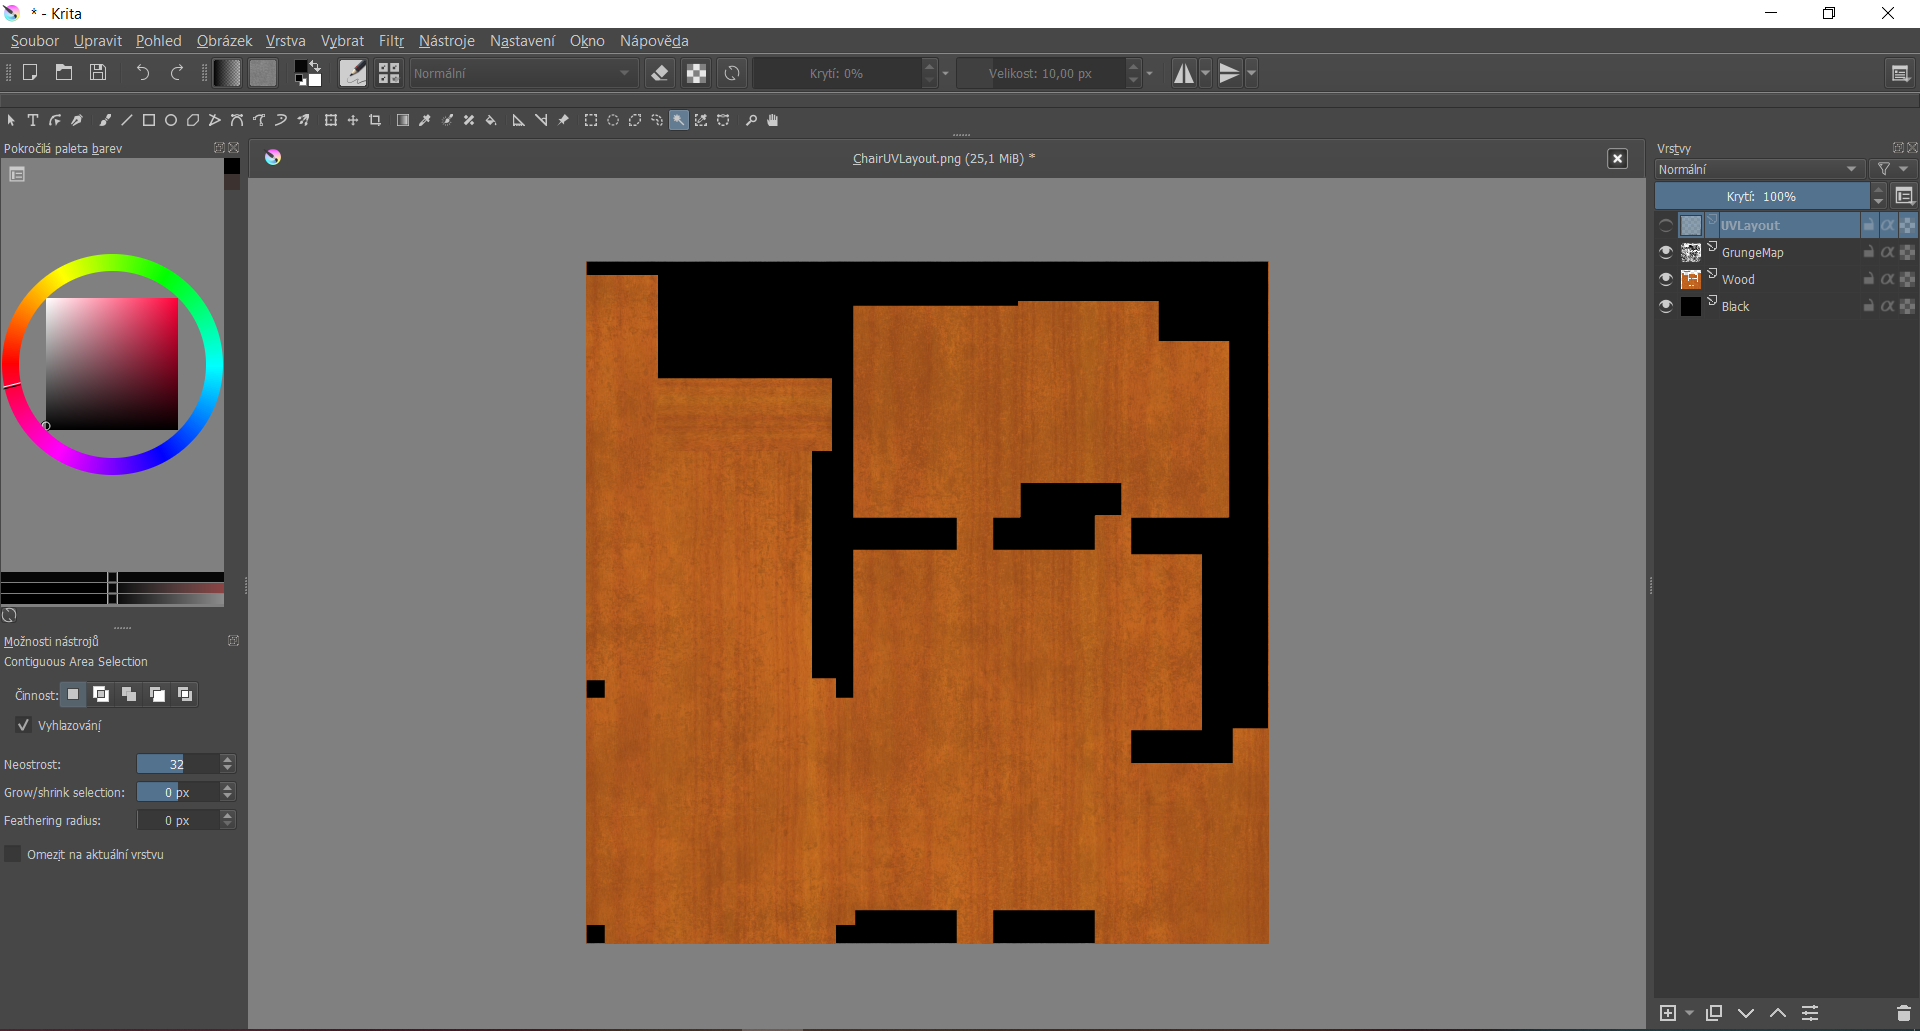Select the freehand Brush tool
Viewport: 1920px width, 1031px height.
(105, 120)
